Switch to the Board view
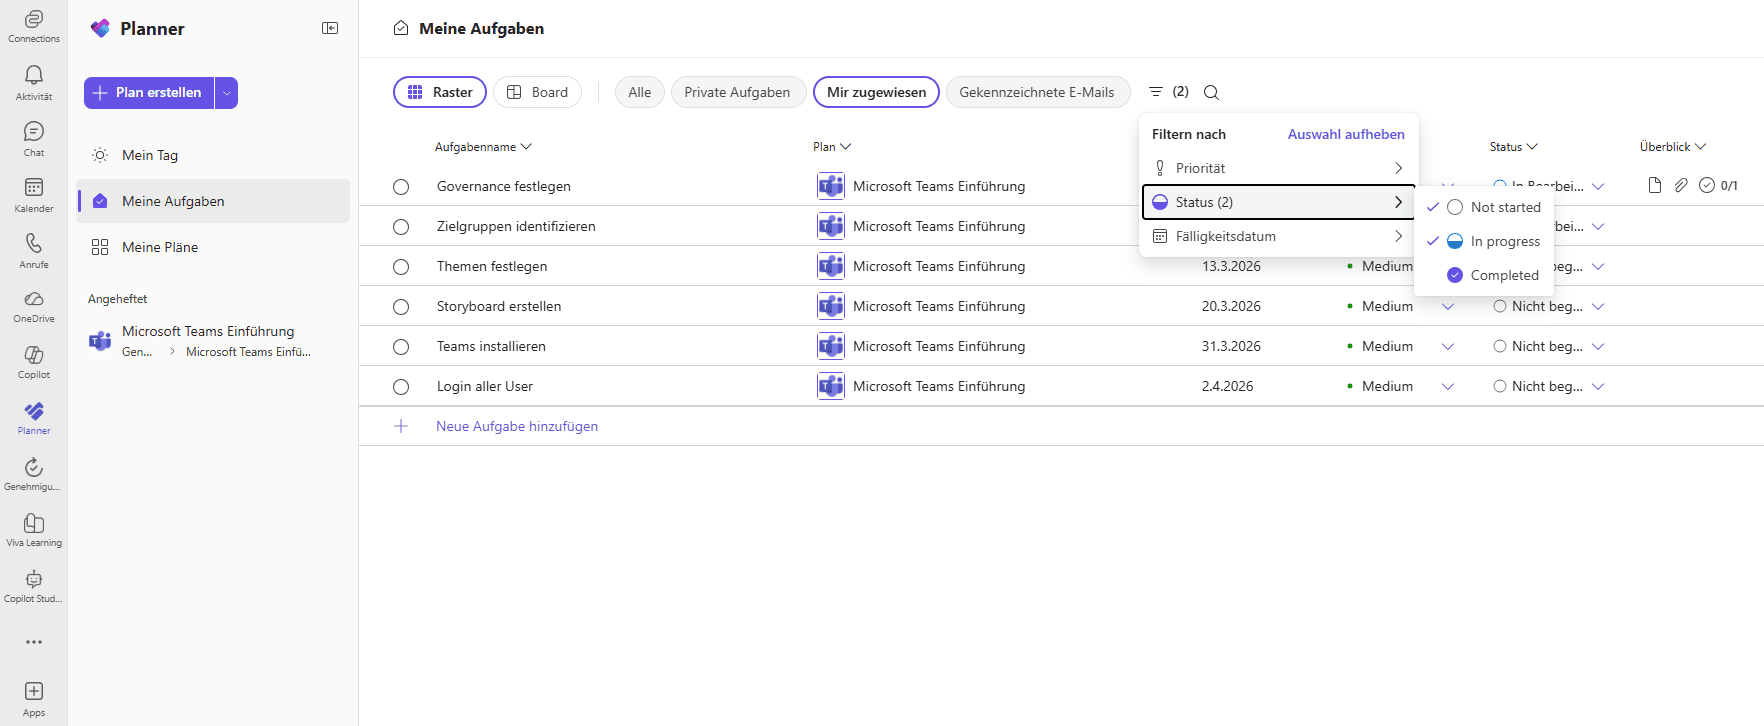The height and width of the screenshot is (726, 1764). [x=537, y=92]
